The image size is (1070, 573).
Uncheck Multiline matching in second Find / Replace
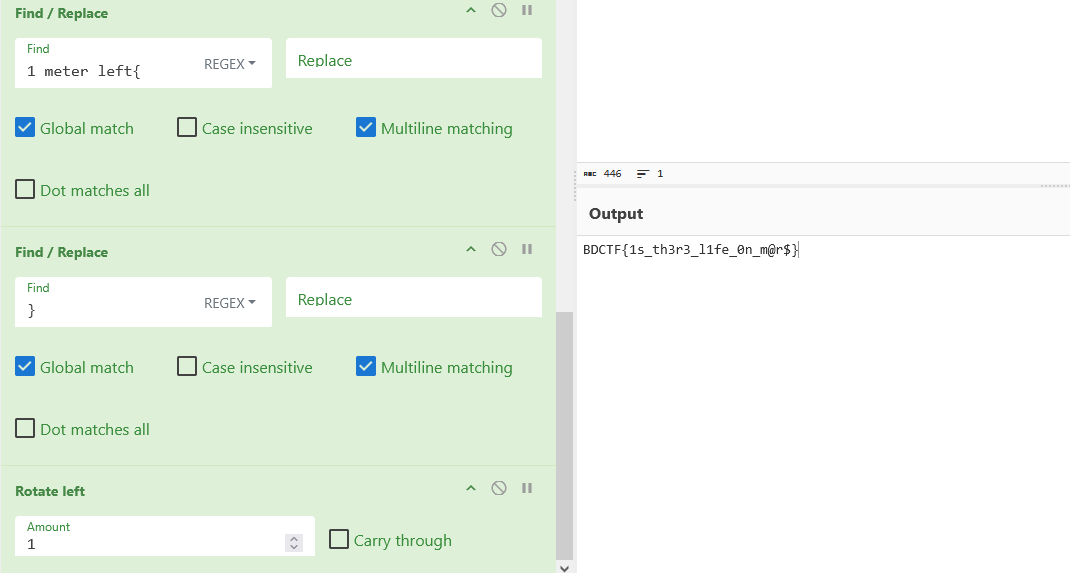366,366
